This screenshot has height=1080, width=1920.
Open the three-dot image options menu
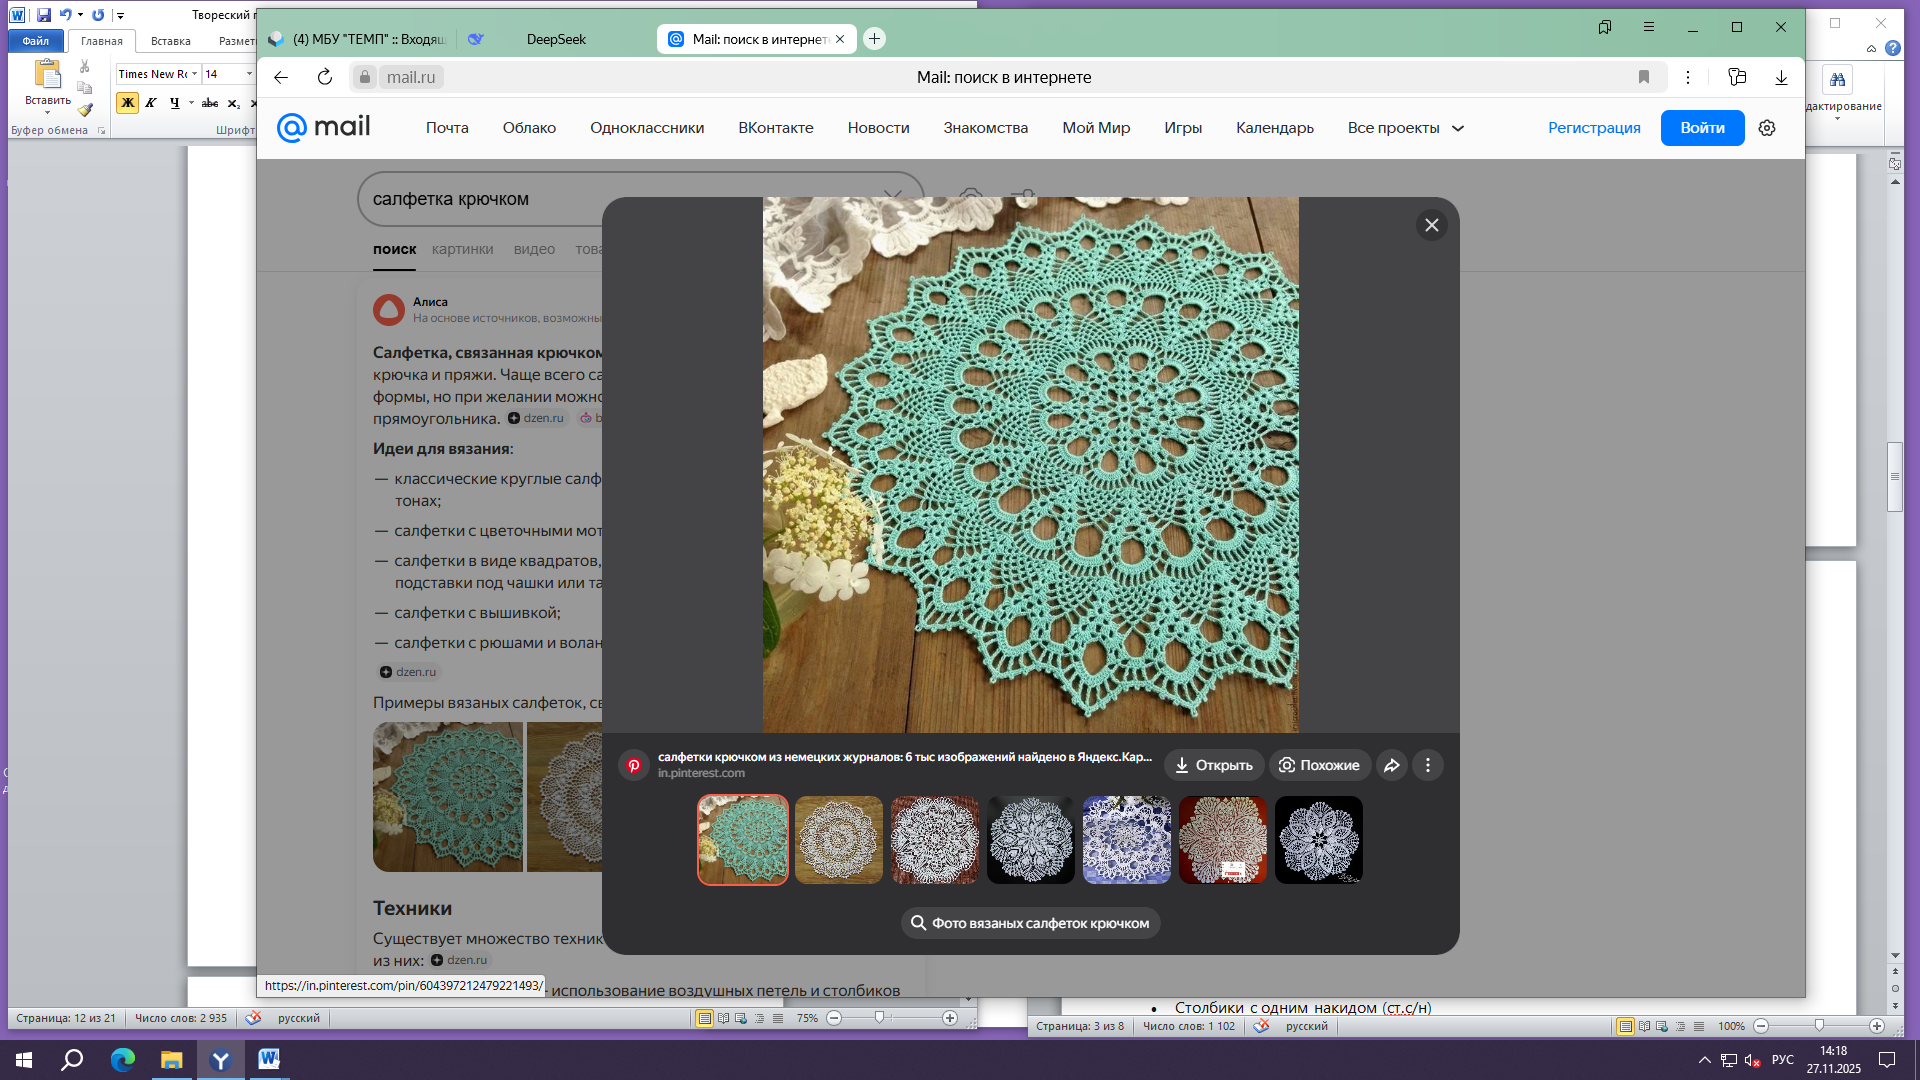pos(1428,765)
